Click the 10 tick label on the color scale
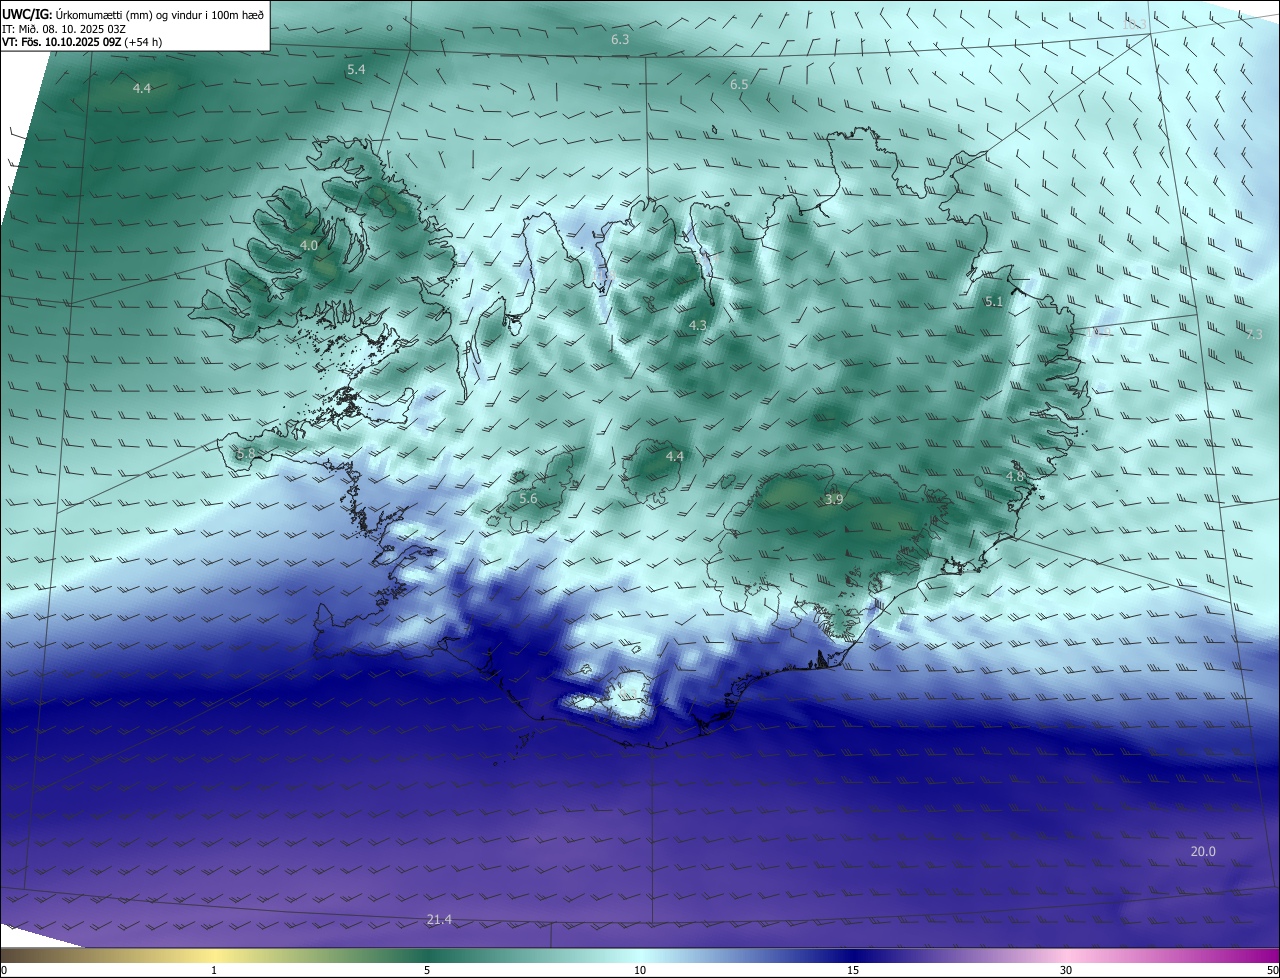Viewport: 1280px width, 978px height. (640, 970)
